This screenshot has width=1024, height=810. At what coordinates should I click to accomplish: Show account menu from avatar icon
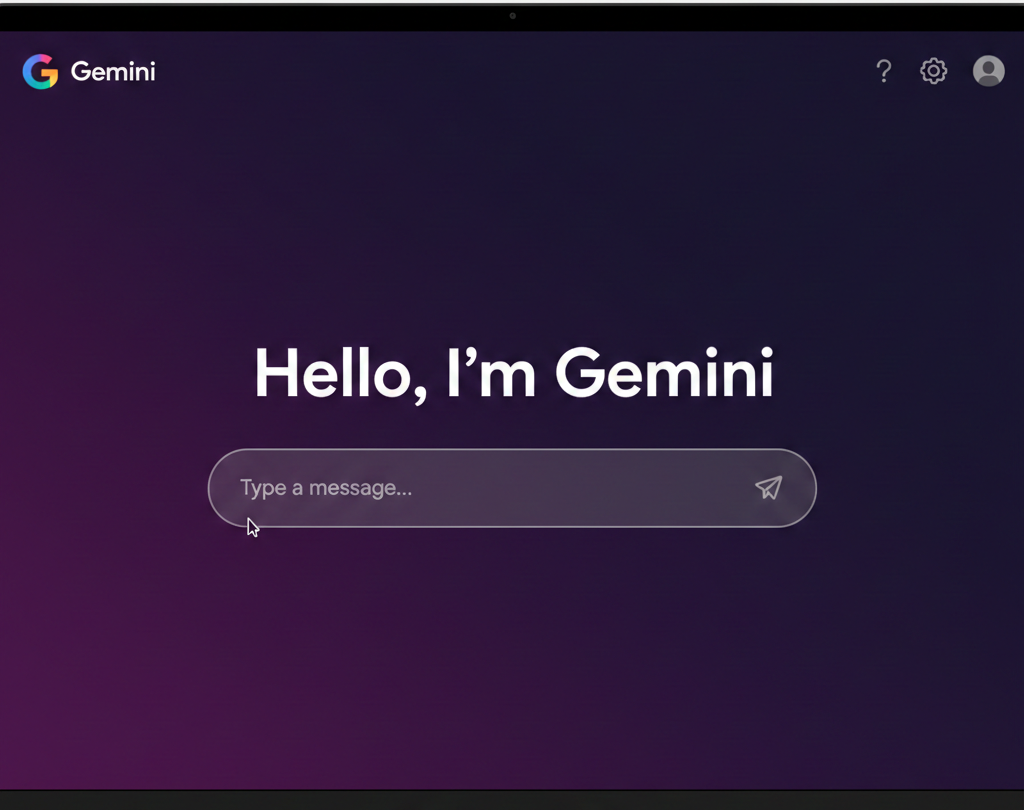coord(988,71)
